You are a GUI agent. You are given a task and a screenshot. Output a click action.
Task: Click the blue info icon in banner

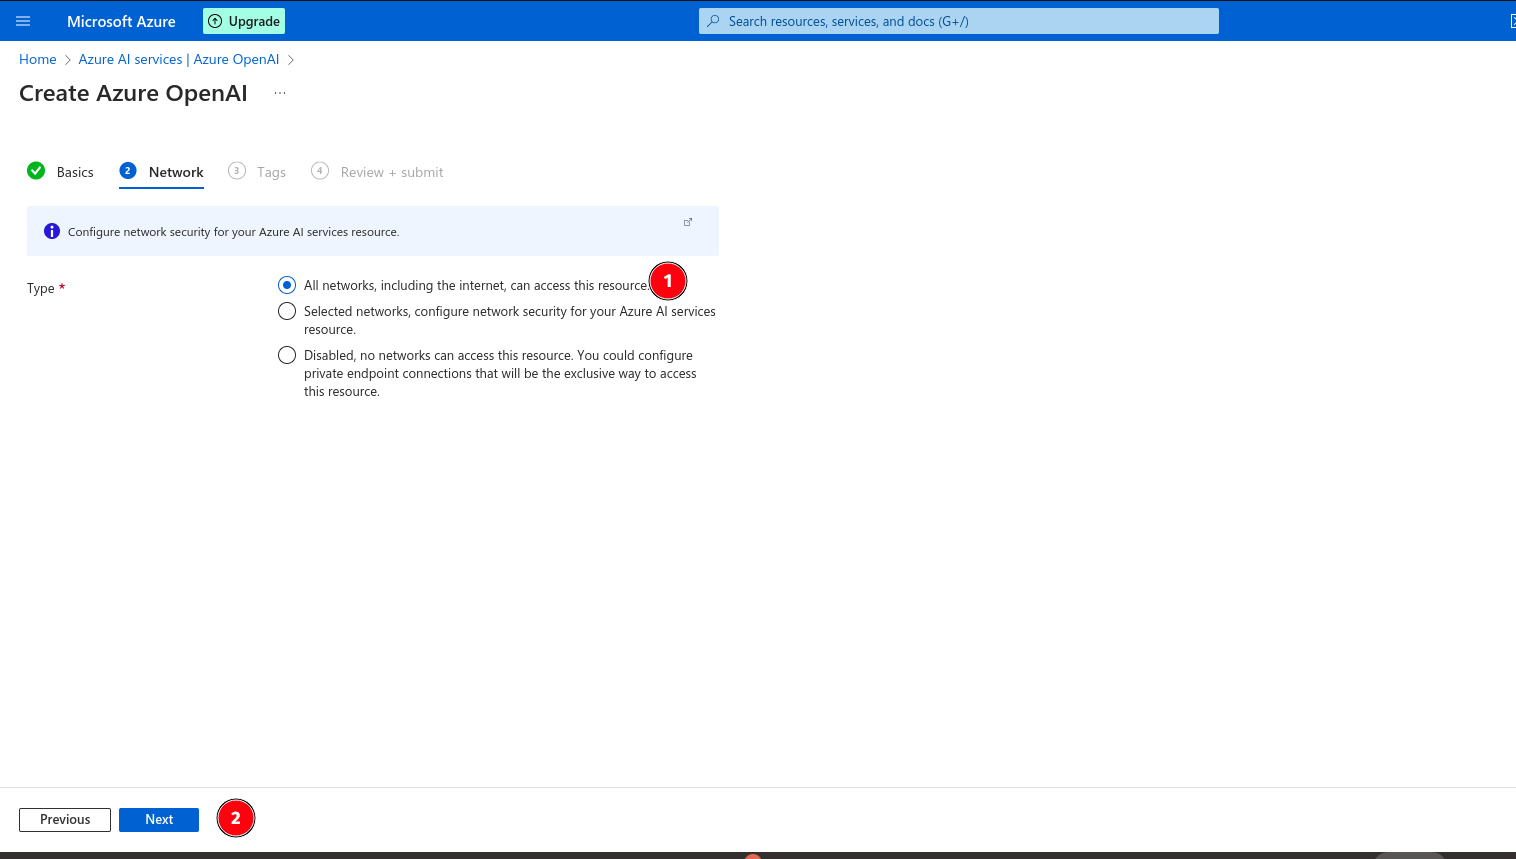click(52, 231)
